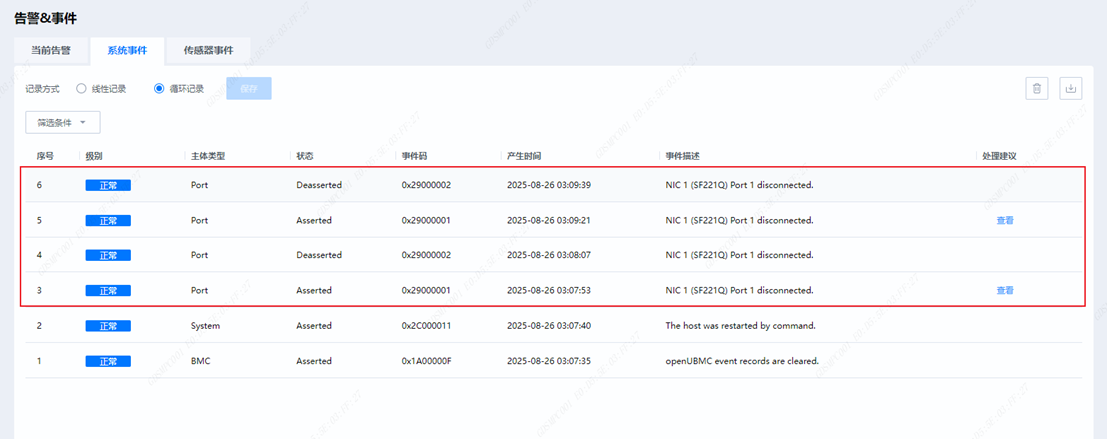Select the 循环记录 radio button
The width and height of the screenshot is (1107, 439).
[159, 88]
